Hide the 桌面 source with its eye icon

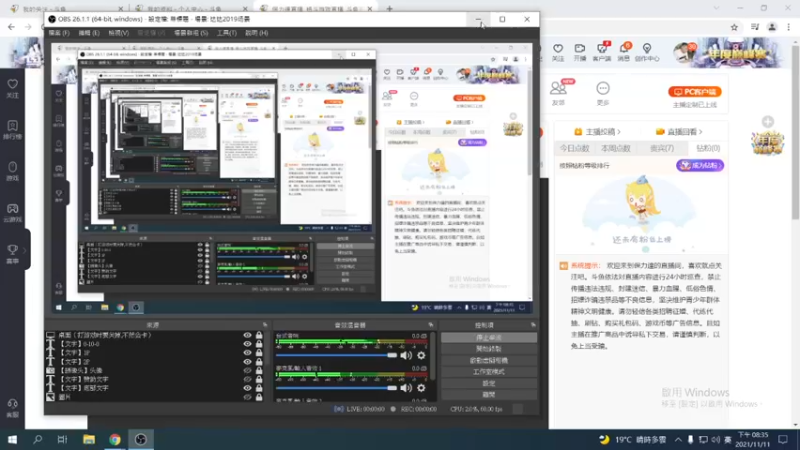point(247,335)
